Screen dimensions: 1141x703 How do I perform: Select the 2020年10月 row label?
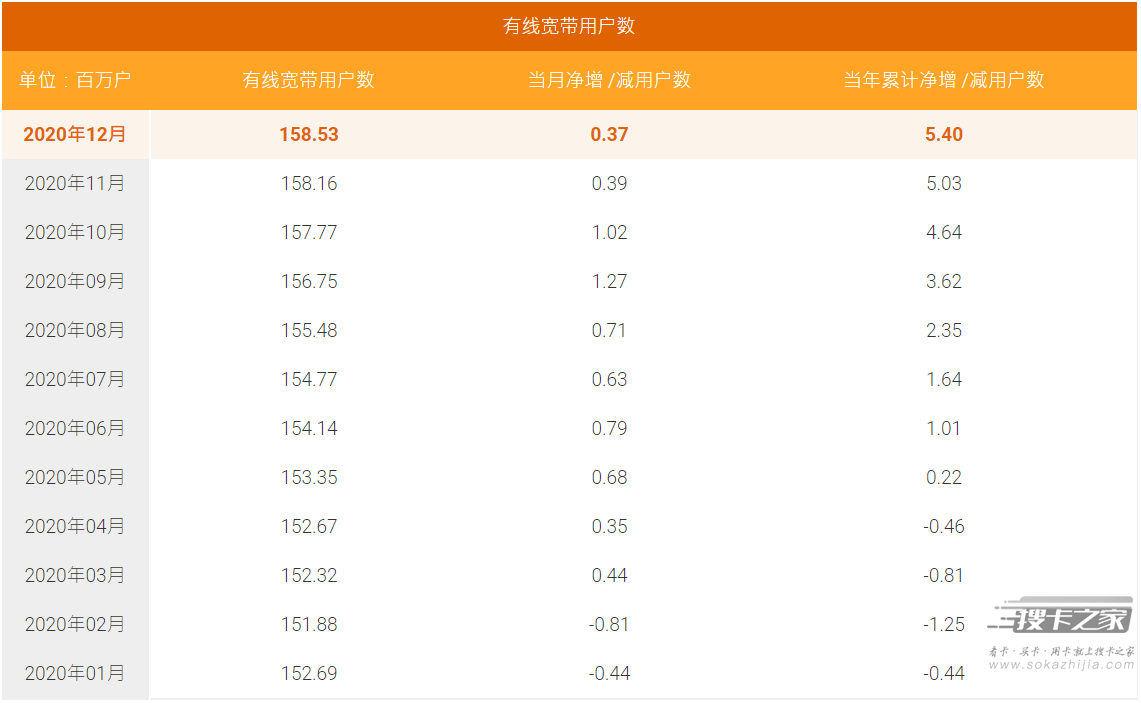pos(75,232)
